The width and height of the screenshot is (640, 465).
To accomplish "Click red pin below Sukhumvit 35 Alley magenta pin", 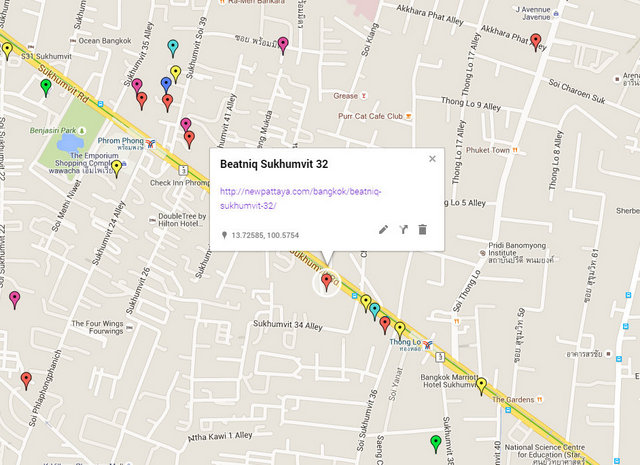I will pos(142,101).
